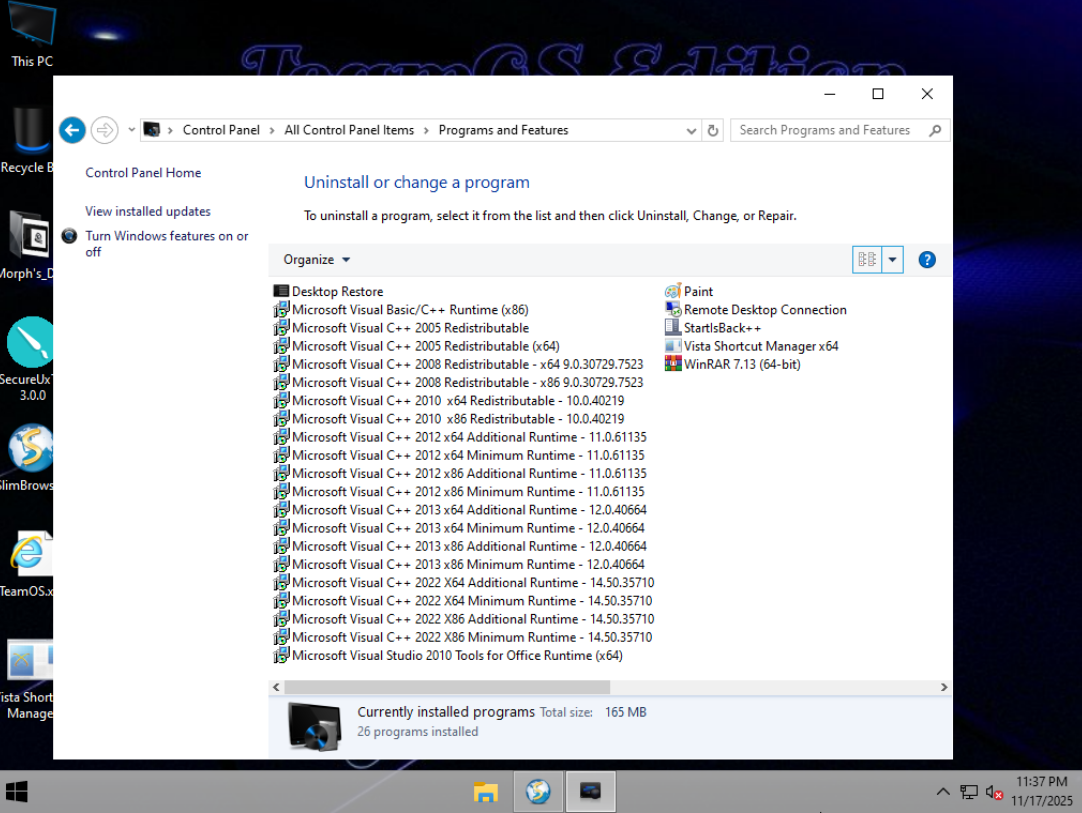
Task: Click the change view icon button
Action: [x=867, y=259]
